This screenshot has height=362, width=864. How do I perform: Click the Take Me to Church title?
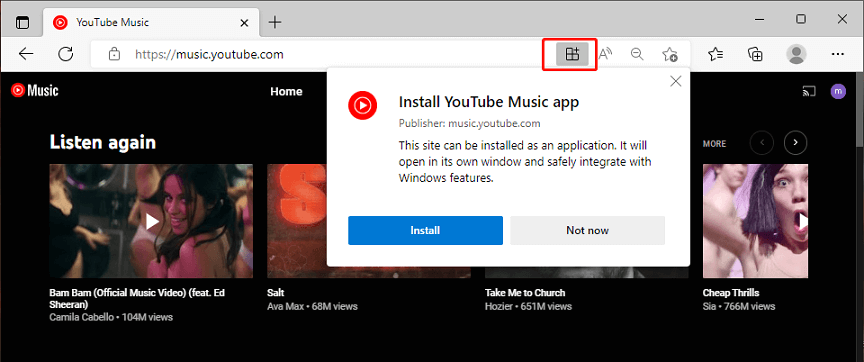point(525,293)
